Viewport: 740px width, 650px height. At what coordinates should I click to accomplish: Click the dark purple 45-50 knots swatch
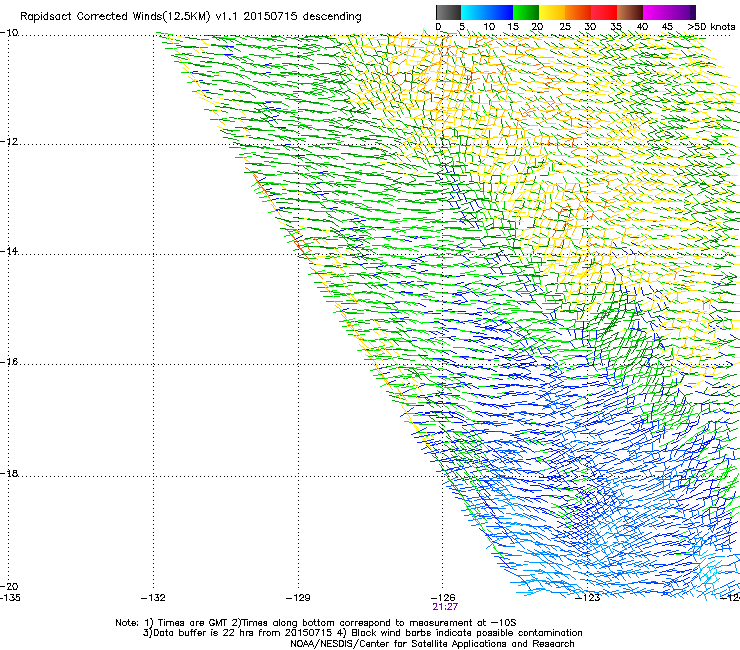(x=682, y=12)
